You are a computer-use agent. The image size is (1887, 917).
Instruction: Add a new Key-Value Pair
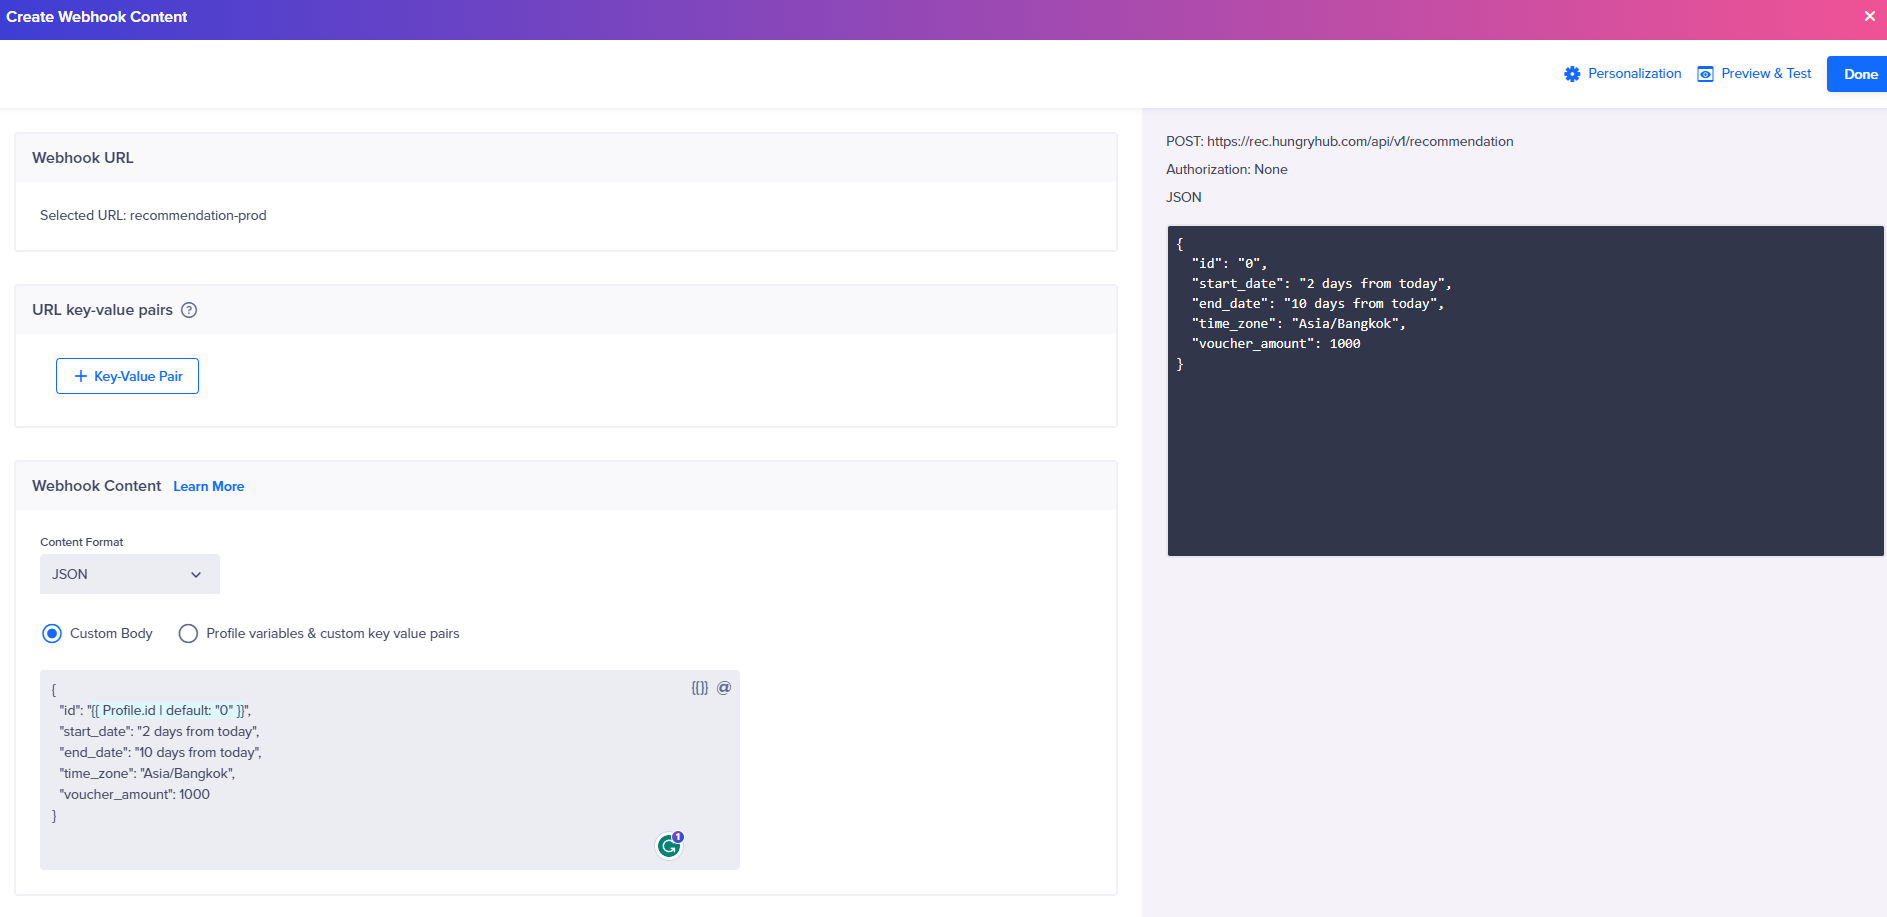[x=127, y=376]
